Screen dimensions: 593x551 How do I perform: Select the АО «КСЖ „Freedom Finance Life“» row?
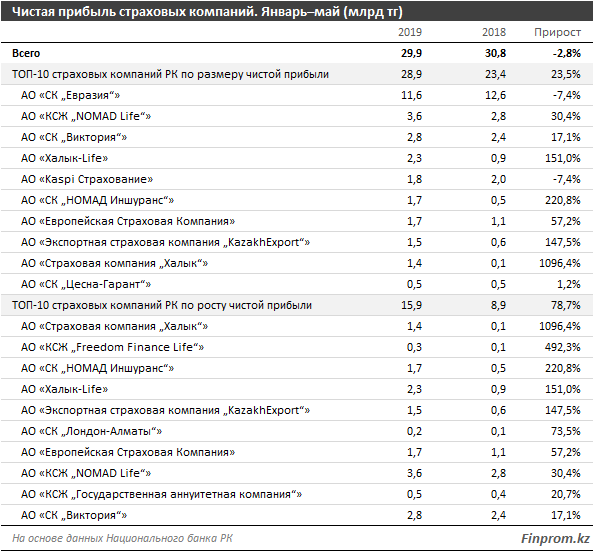point(296,347)
